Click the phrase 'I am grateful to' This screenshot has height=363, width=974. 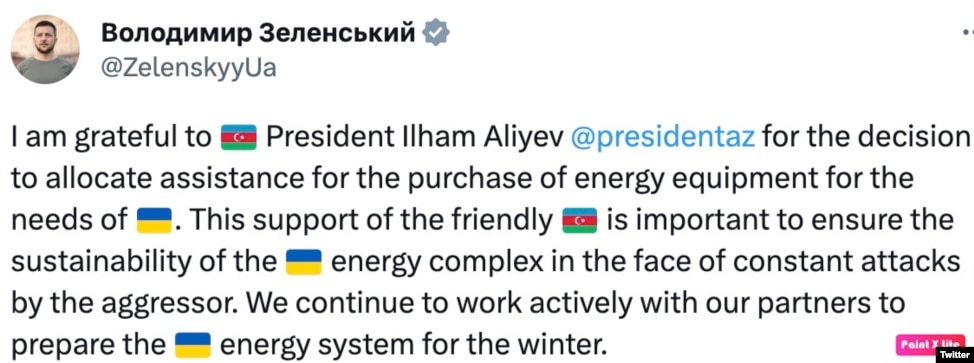pyautogui.click(x=111, y=138)
